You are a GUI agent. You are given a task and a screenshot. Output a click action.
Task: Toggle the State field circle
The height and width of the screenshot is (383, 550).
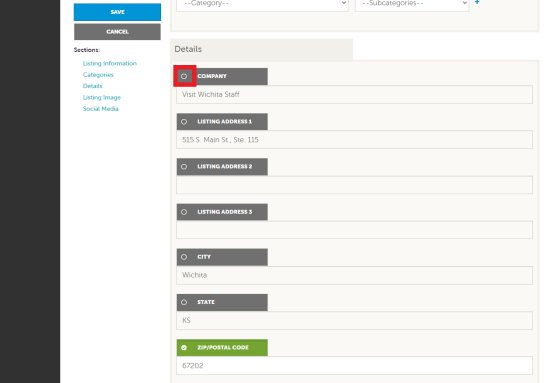click(184, 302)
